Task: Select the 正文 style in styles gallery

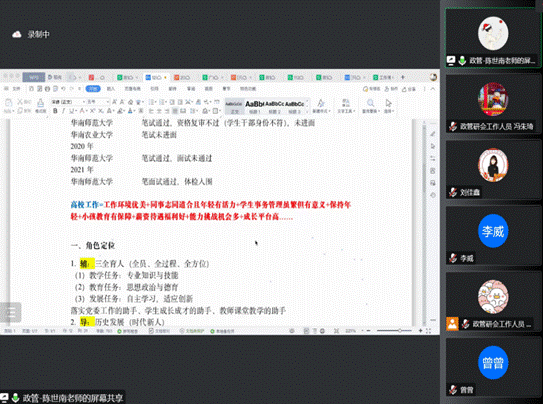Action: point(234,107)
